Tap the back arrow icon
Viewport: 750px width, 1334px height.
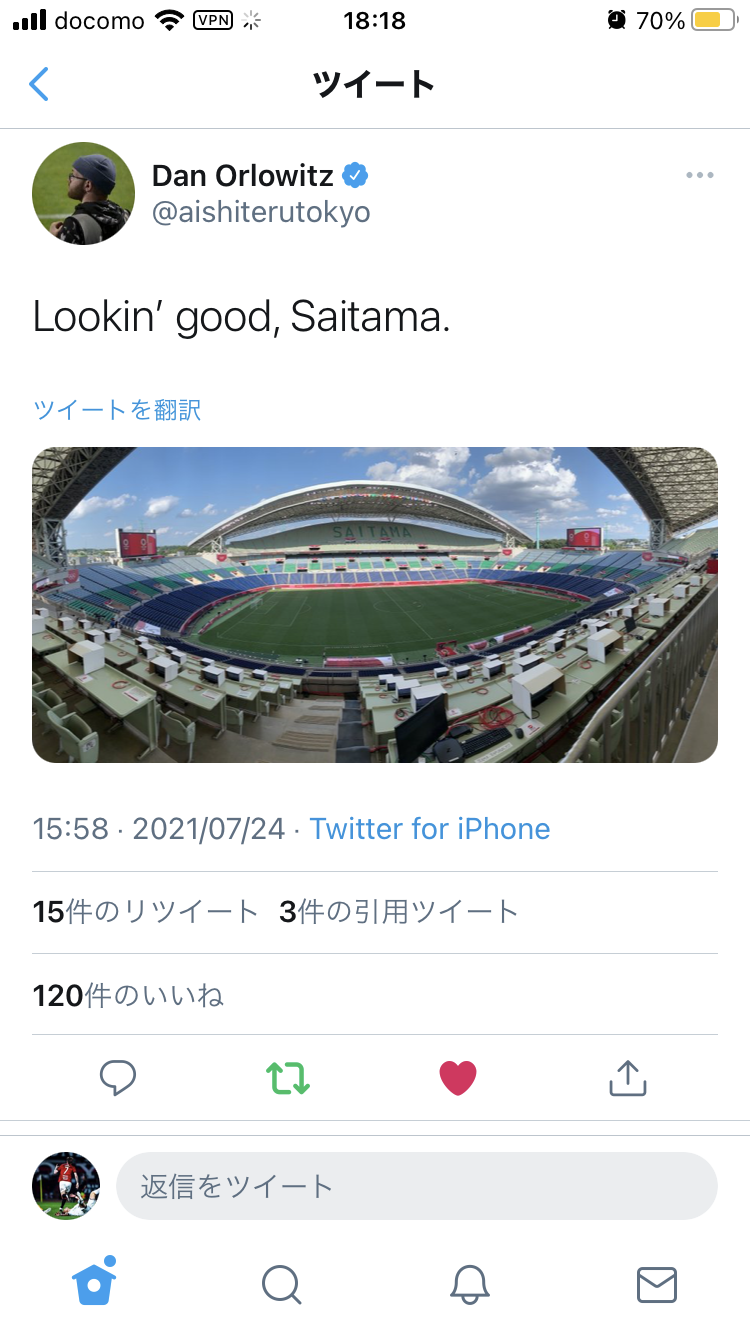(39, 84)
